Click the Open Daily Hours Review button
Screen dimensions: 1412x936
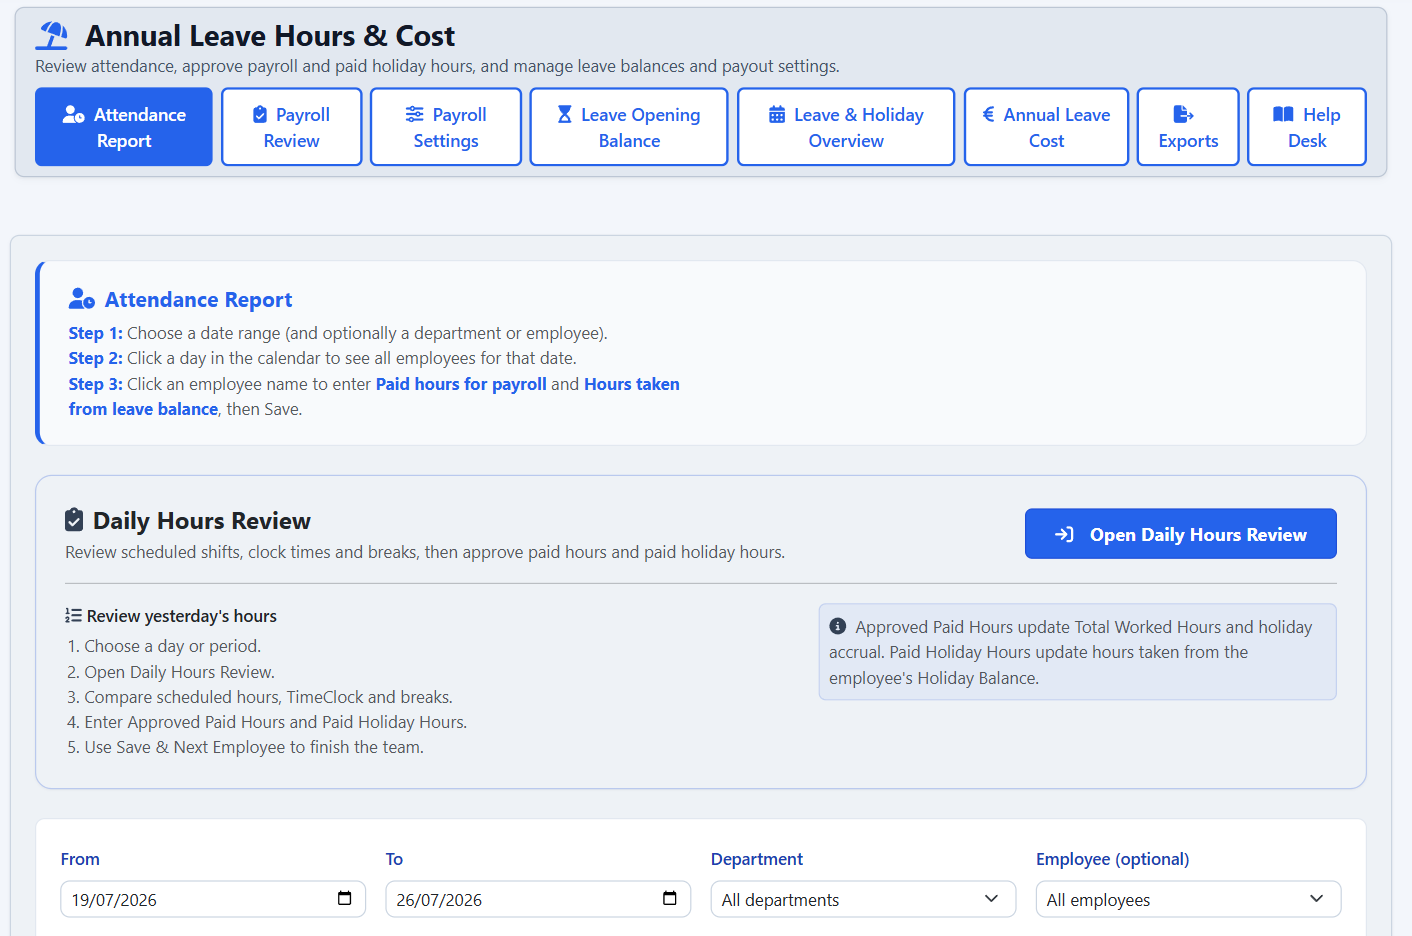1181,534
